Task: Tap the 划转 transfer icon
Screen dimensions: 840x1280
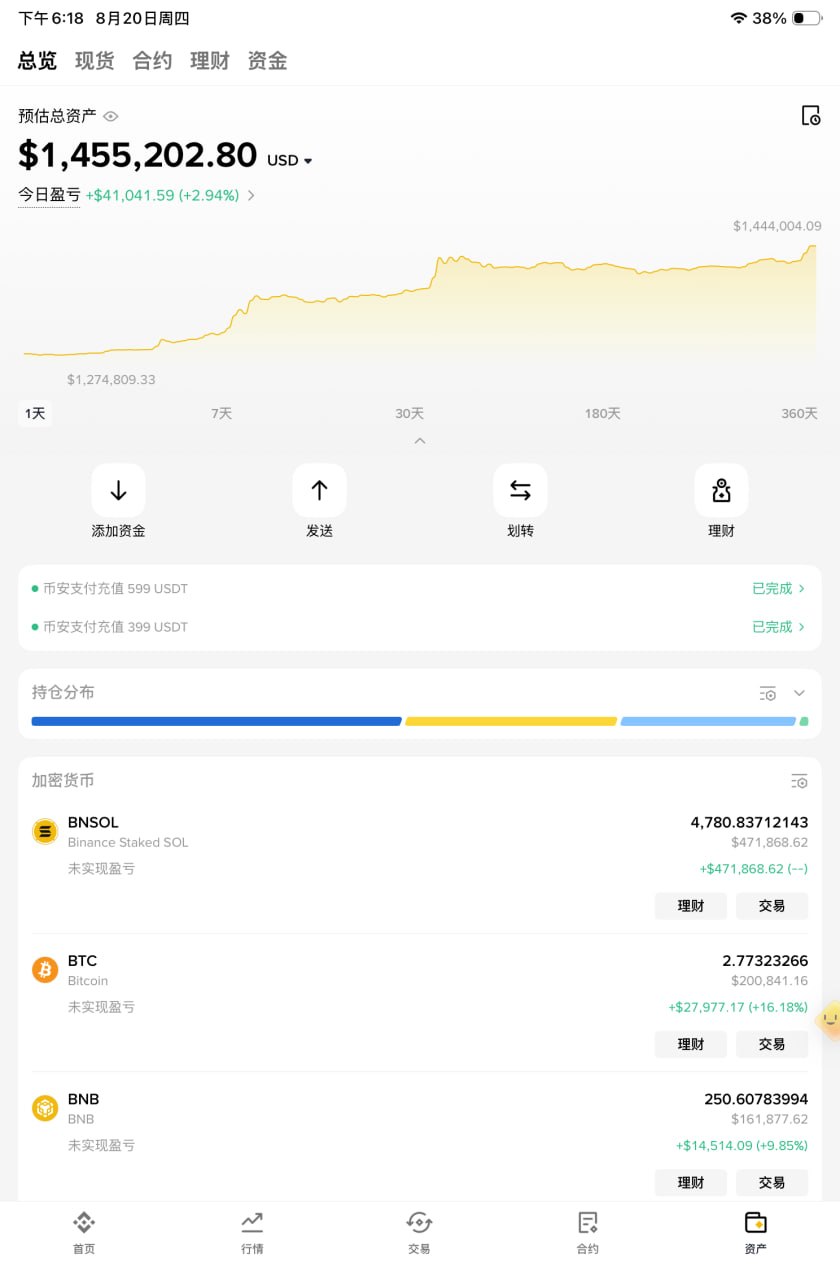Action: coord(520,490)
